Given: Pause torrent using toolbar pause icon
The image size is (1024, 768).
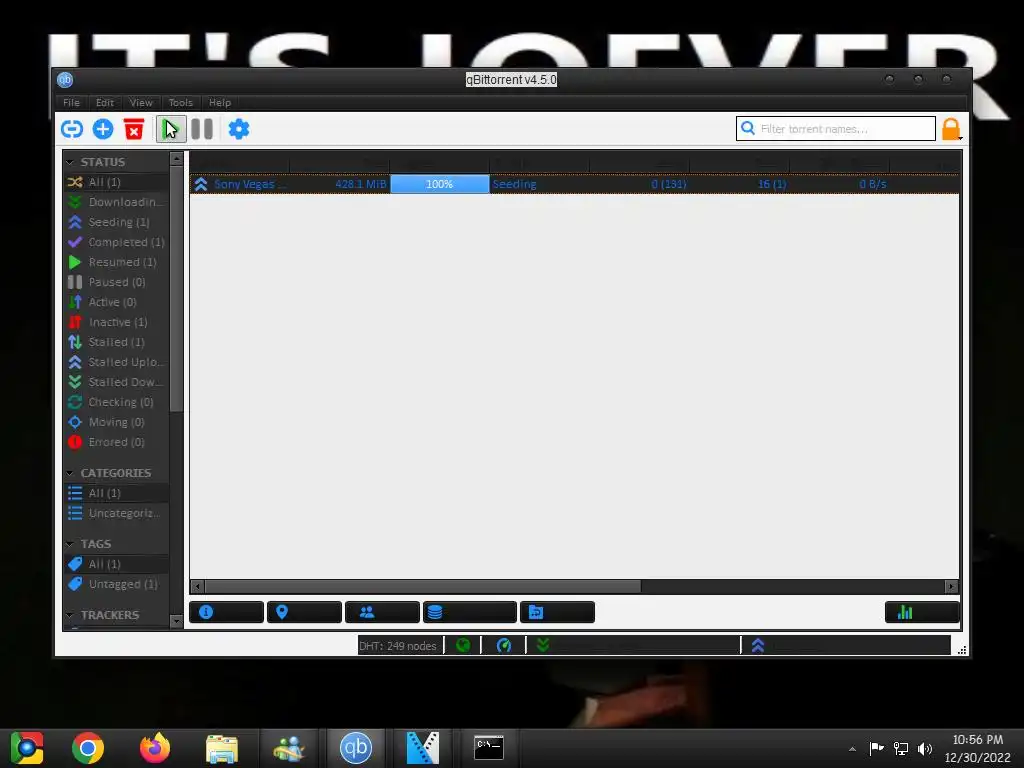Looking at the screenshot, I should (202, 129).
